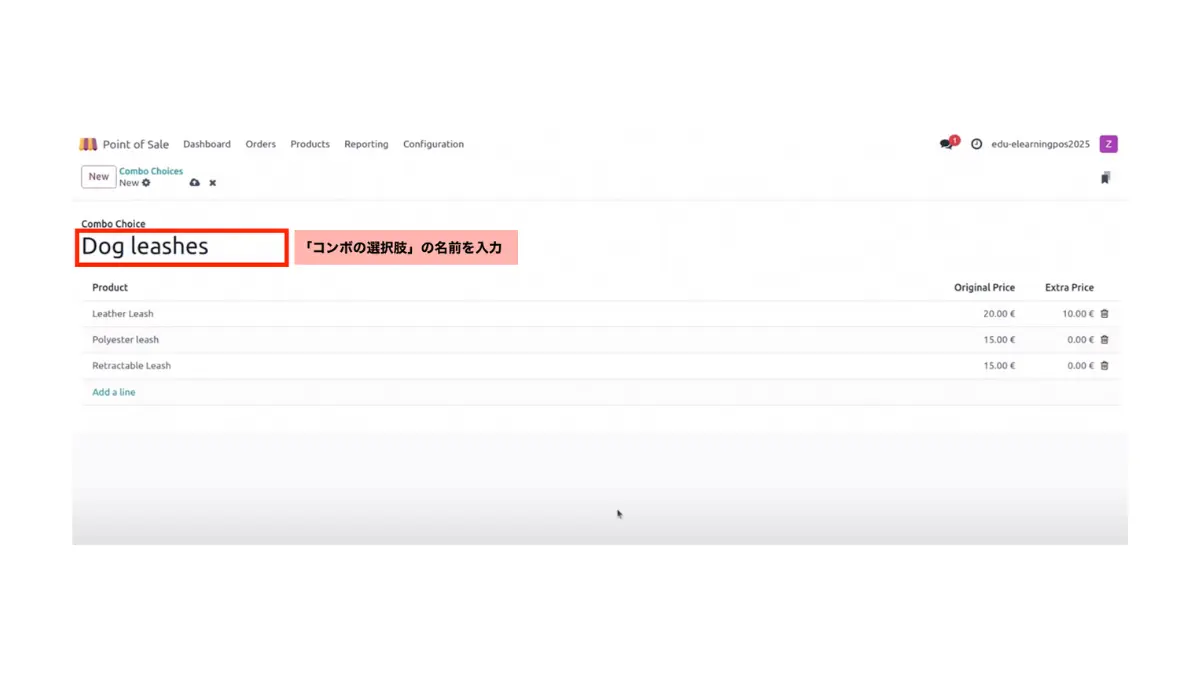Open the activities clock icon
This screenshot has width=1200, height=675.
point(976,144)
